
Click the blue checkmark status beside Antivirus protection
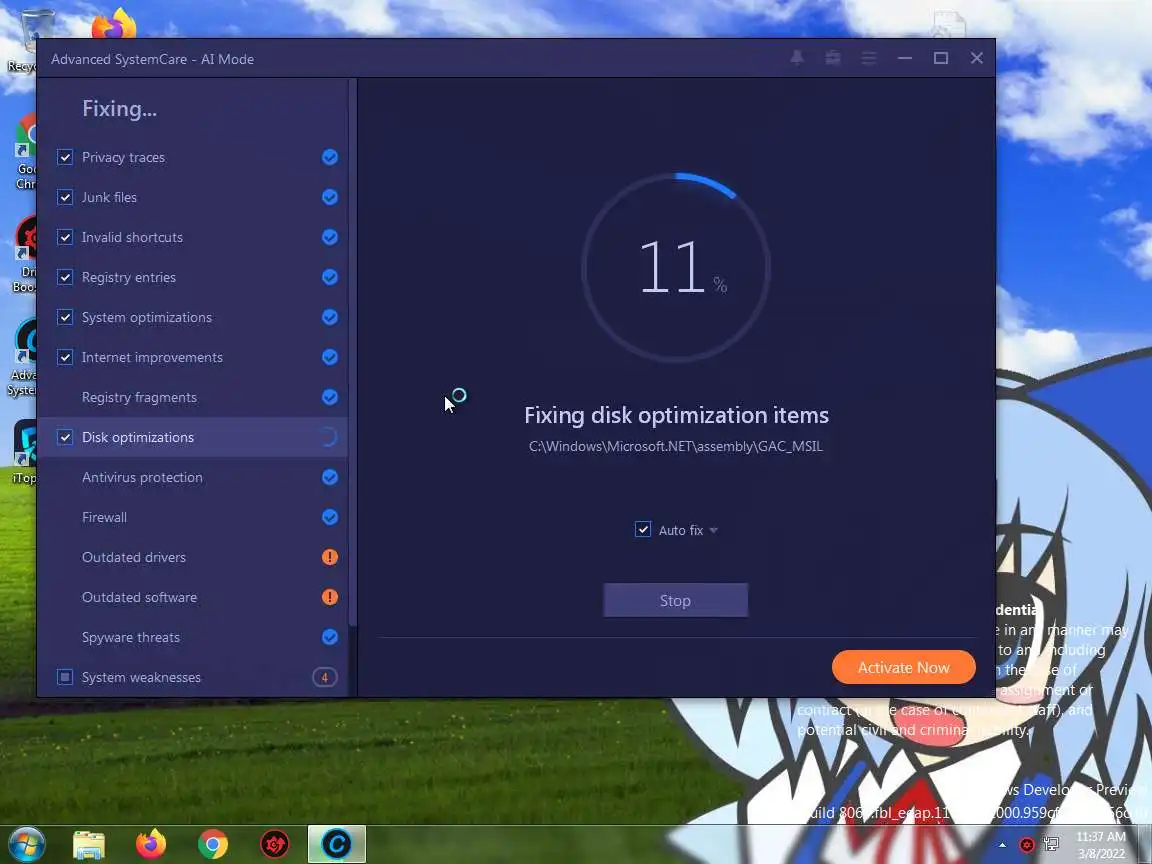tap(330, 478)
